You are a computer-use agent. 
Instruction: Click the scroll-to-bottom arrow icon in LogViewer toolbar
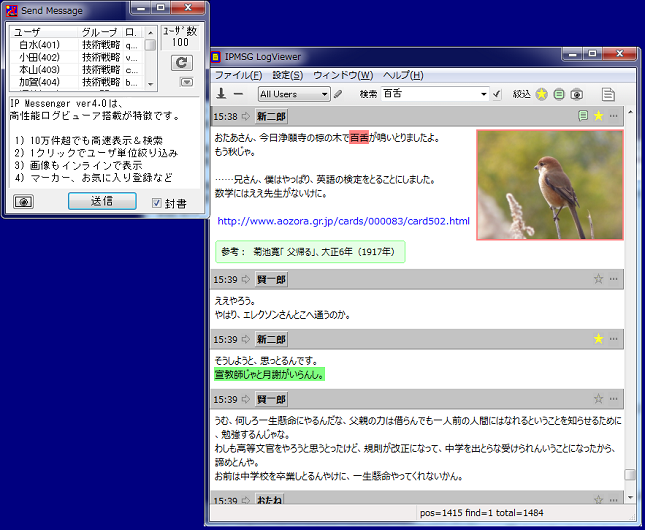click(x=221, y=93)
